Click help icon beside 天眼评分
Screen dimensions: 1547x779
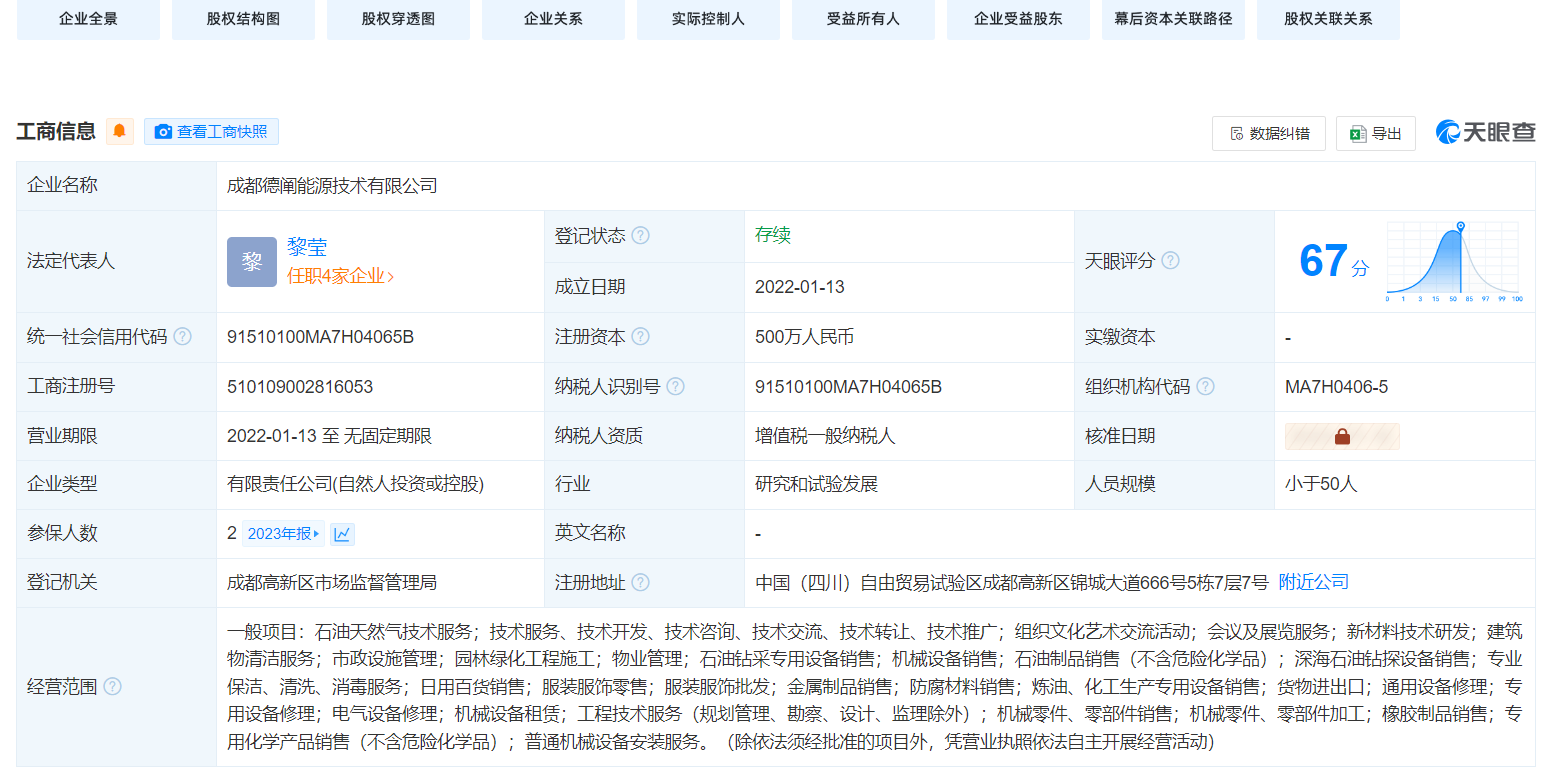pyautogui.click(x=1170, y=261)
